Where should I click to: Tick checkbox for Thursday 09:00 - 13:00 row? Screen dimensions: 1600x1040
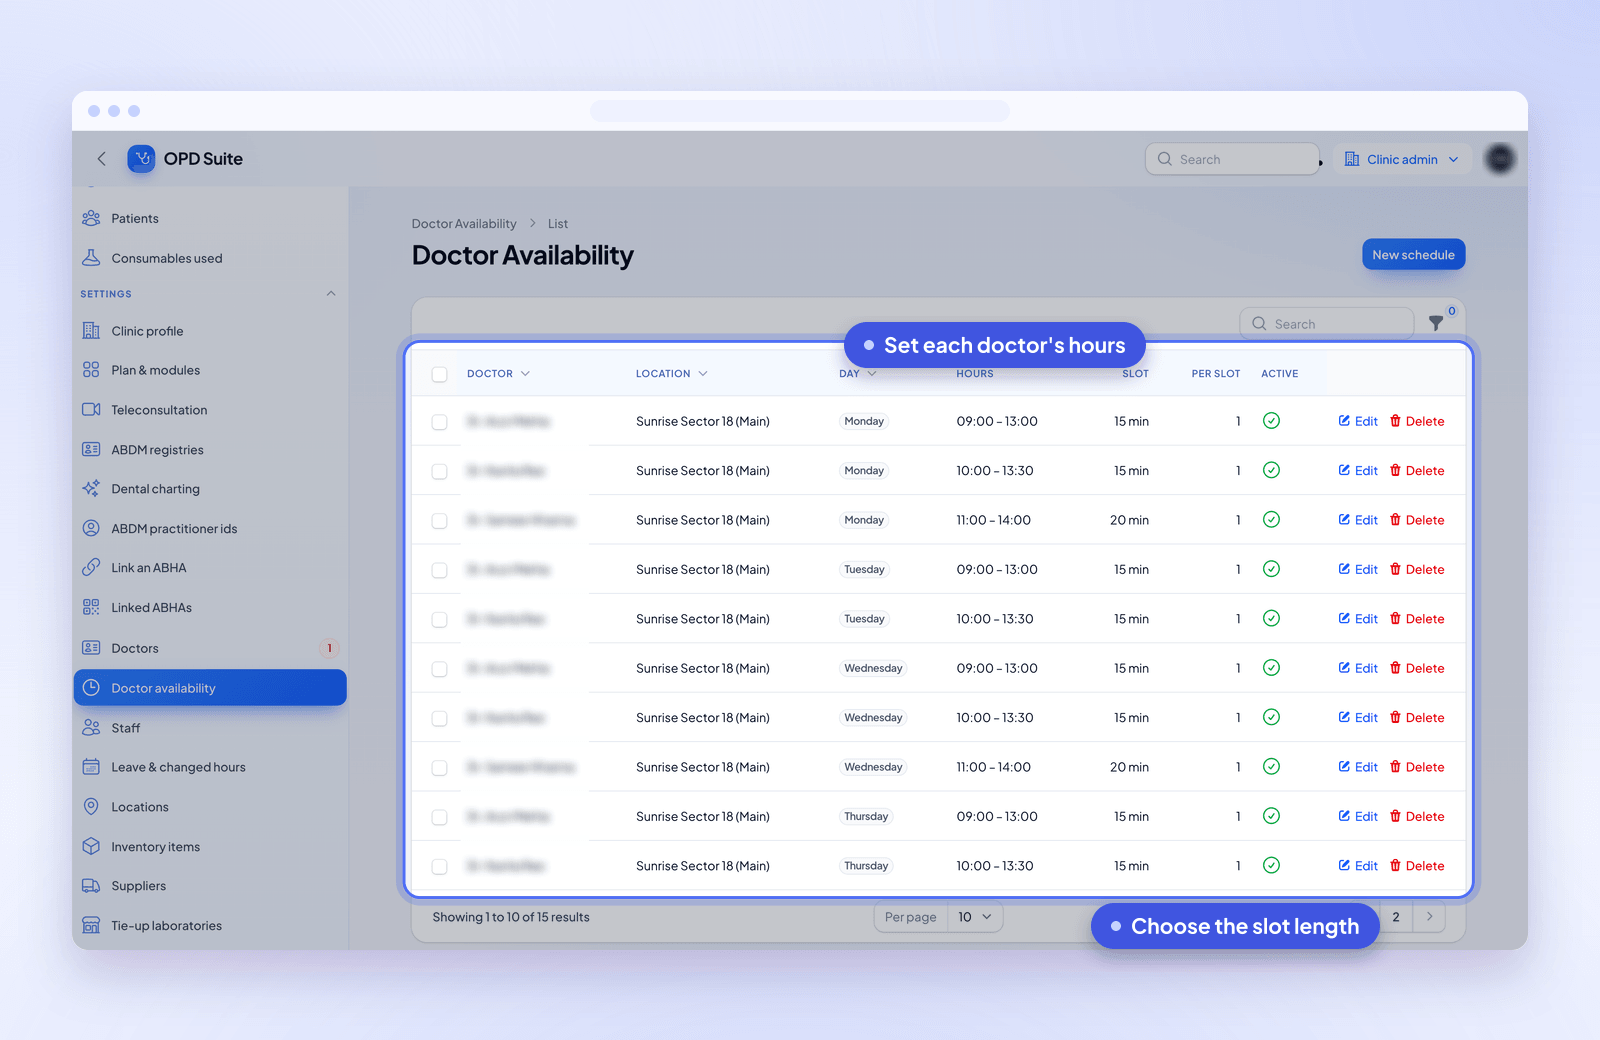pos(439,817)
